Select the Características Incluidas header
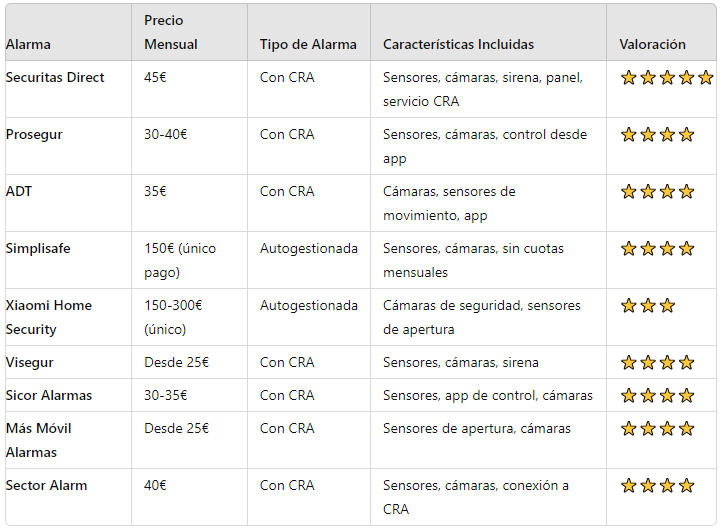 [458, 45]
